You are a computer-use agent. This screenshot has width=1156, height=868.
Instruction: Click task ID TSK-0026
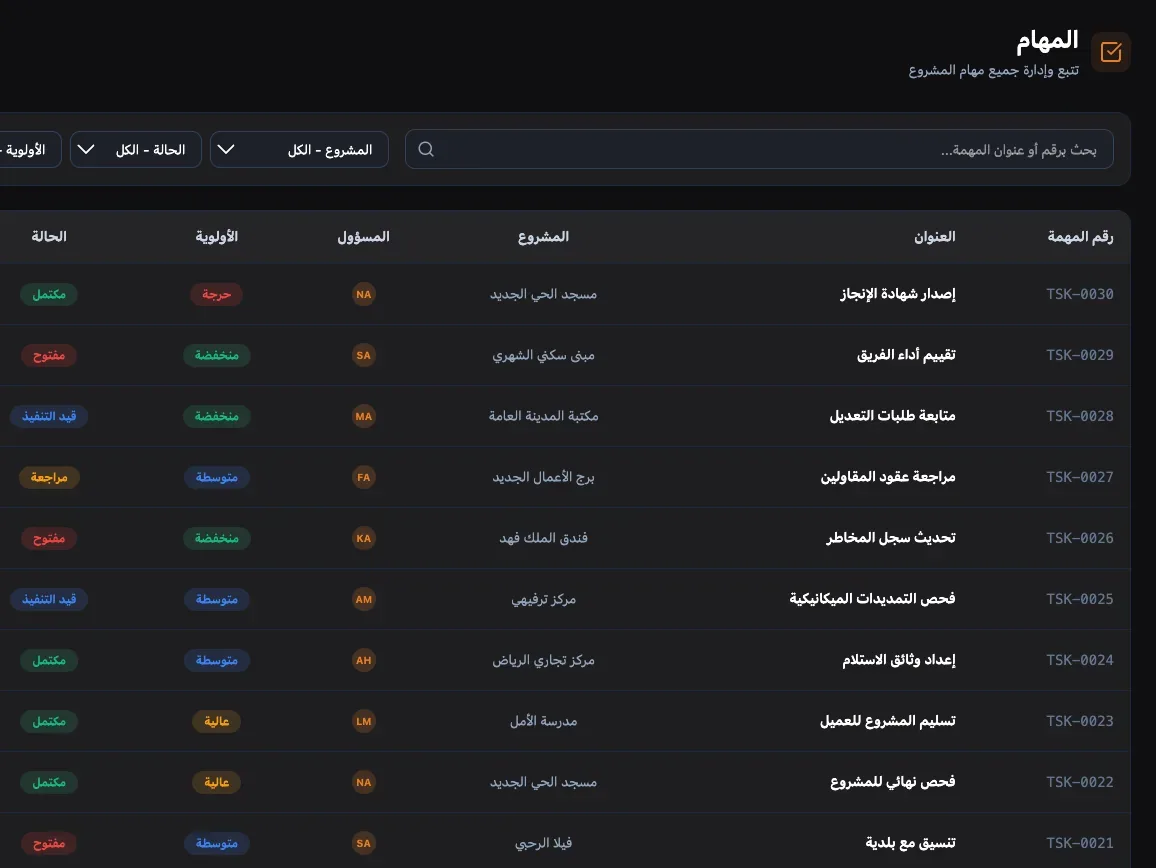[x=1079, y=538]
